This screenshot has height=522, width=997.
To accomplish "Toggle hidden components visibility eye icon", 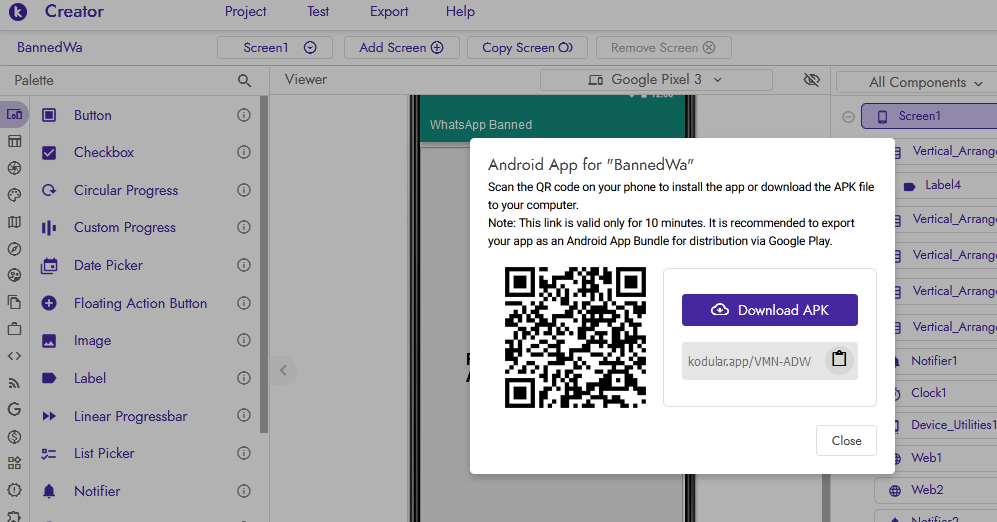I will click(x=811, y=79).
